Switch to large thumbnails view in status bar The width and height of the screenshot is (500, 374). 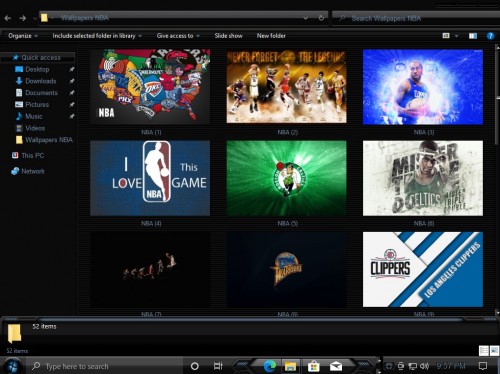(x=494, y=350)
